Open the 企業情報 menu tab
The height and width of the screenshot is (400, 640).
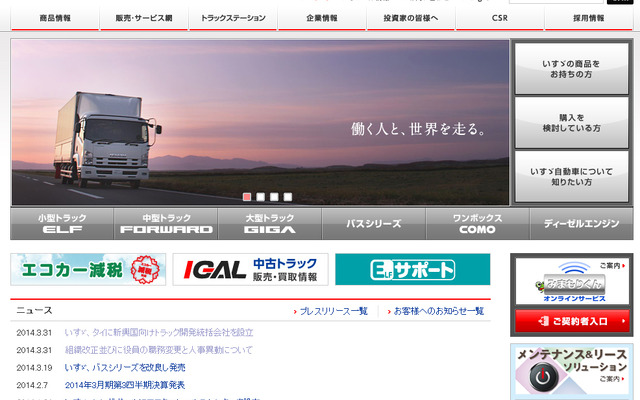click(322, 18)
